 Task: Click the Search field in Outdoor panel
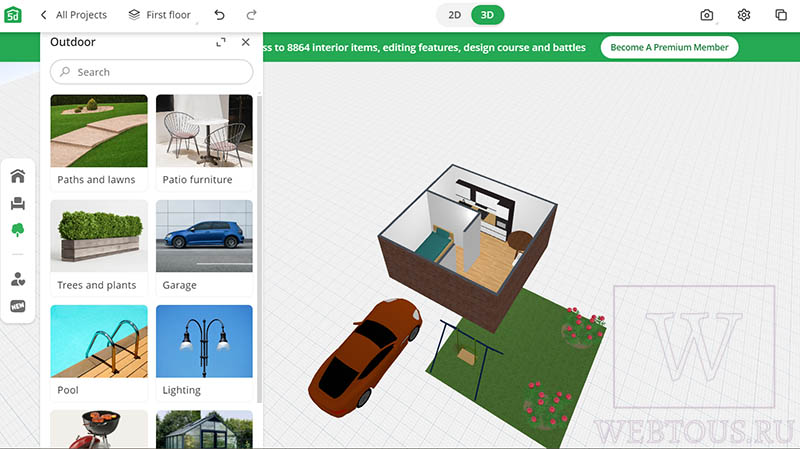tap(152, 72)
